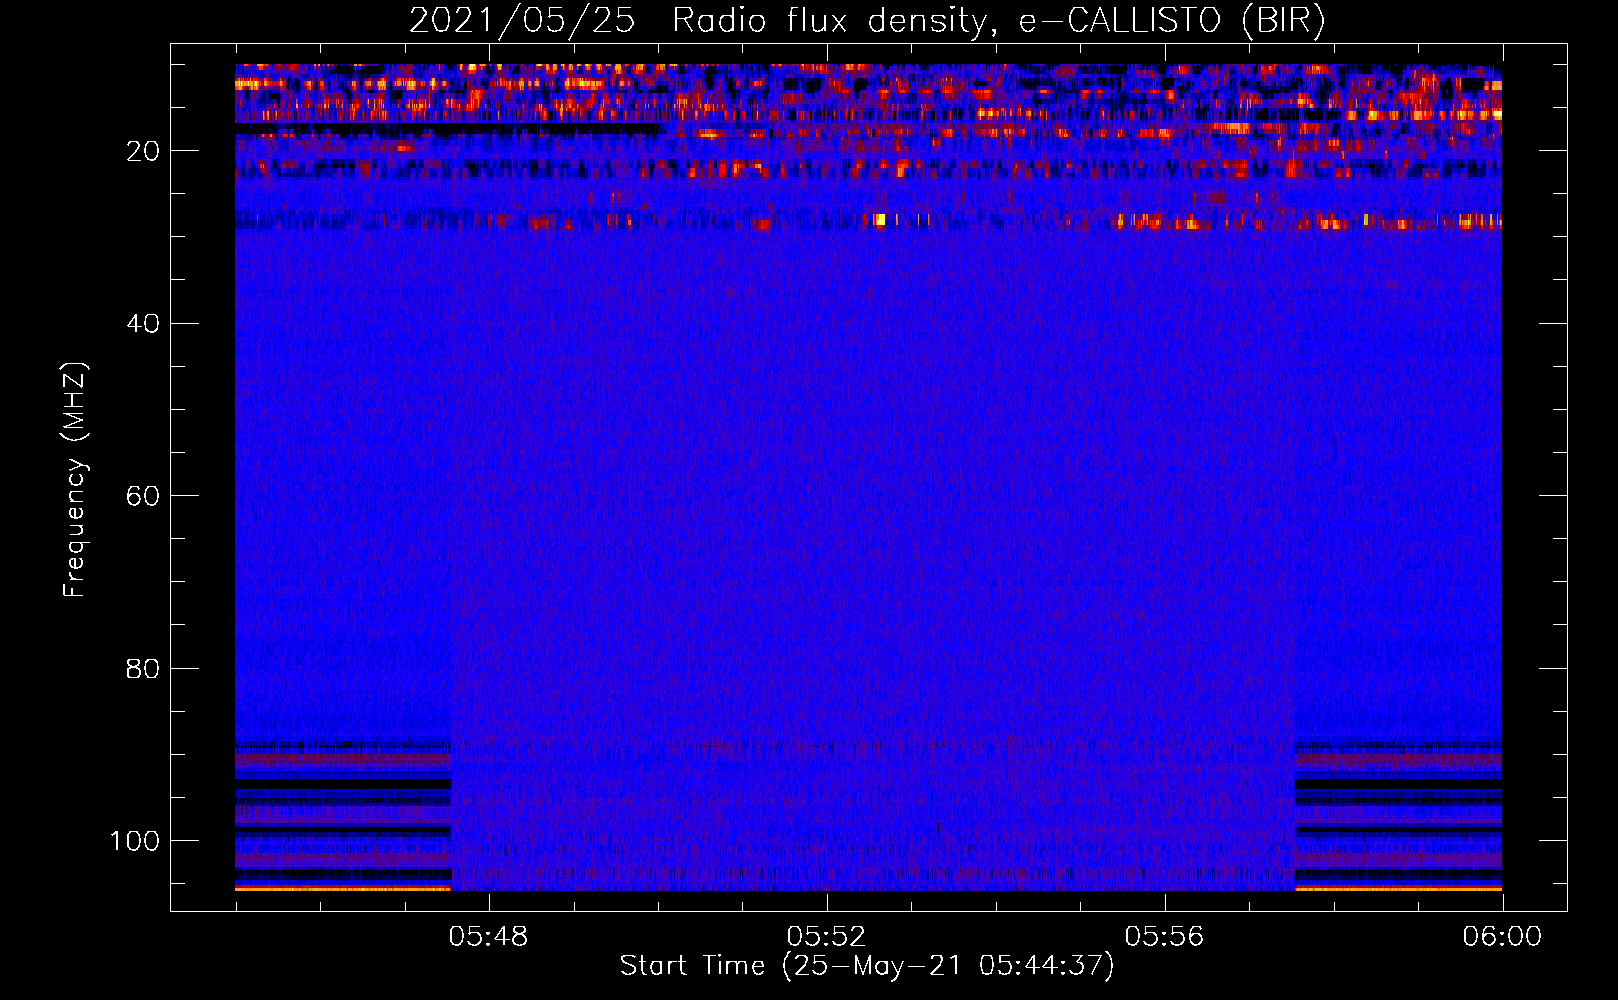The image size is (1618, 1000).
Task: Click the '60' frequency tick label
Action: pos(143,496)
